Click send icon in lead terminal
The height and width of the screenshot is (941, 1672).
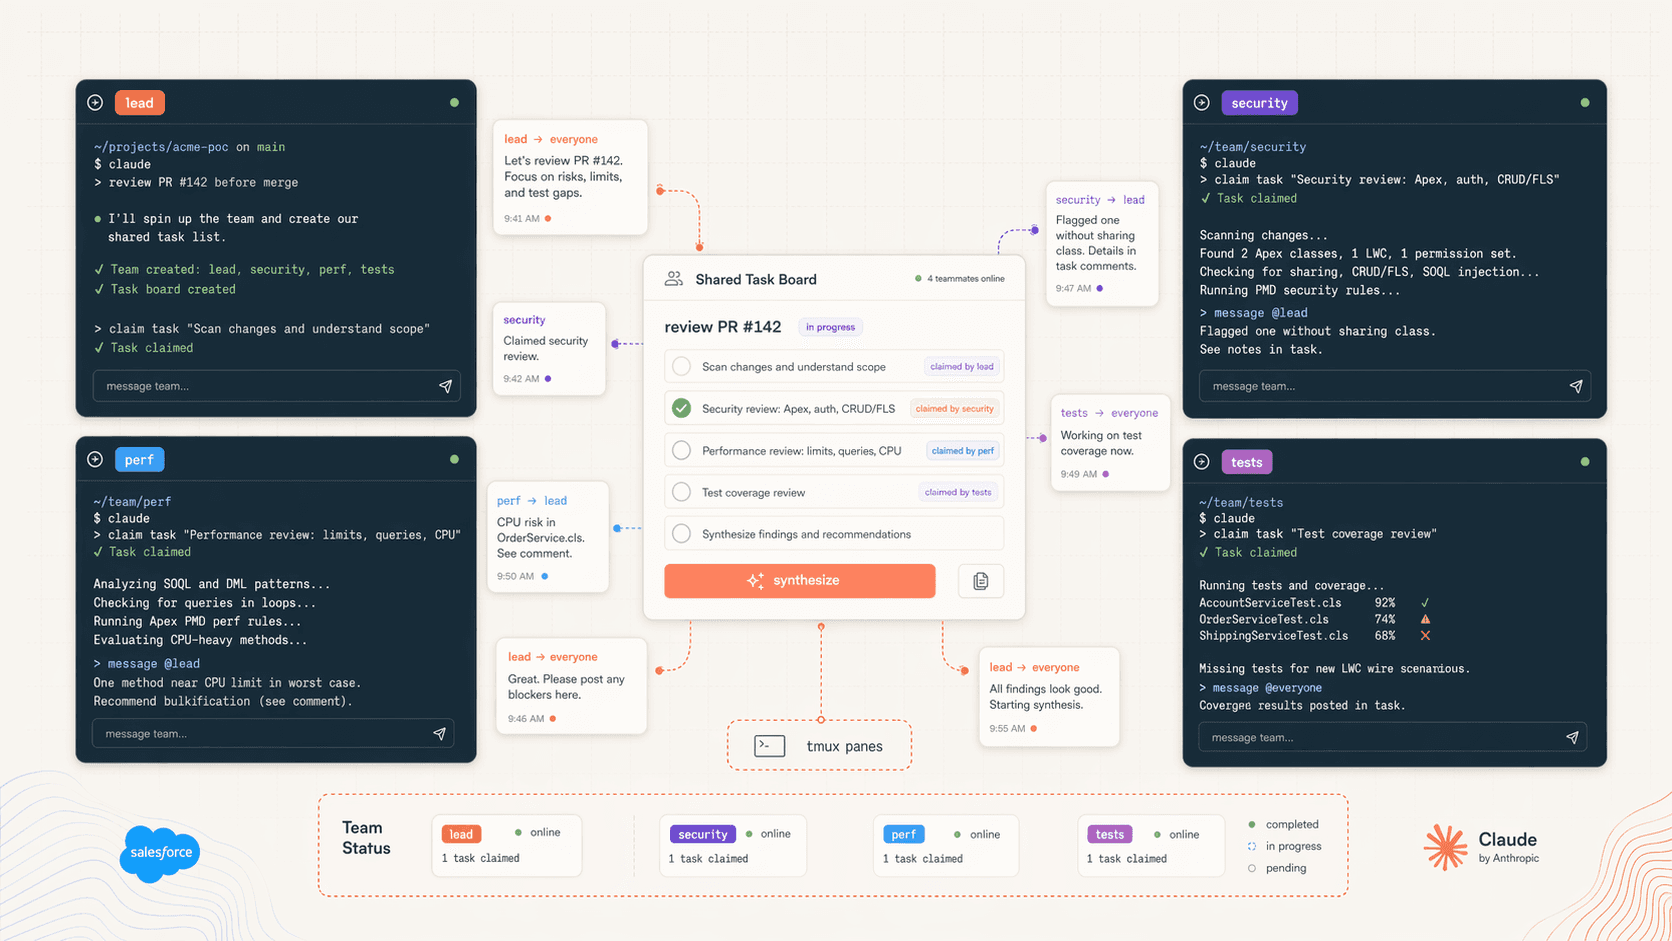coord(445,386)
